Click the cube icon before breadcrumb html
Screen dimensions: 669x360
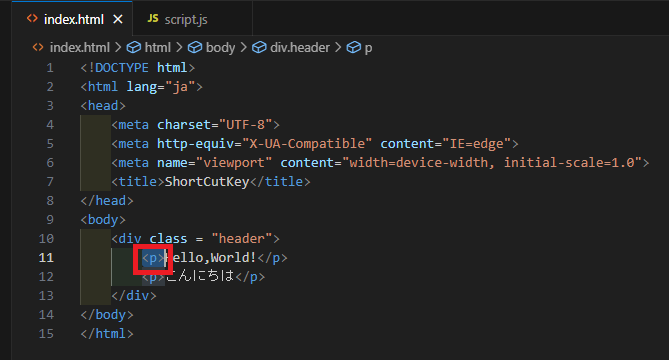tap(134, 47)
